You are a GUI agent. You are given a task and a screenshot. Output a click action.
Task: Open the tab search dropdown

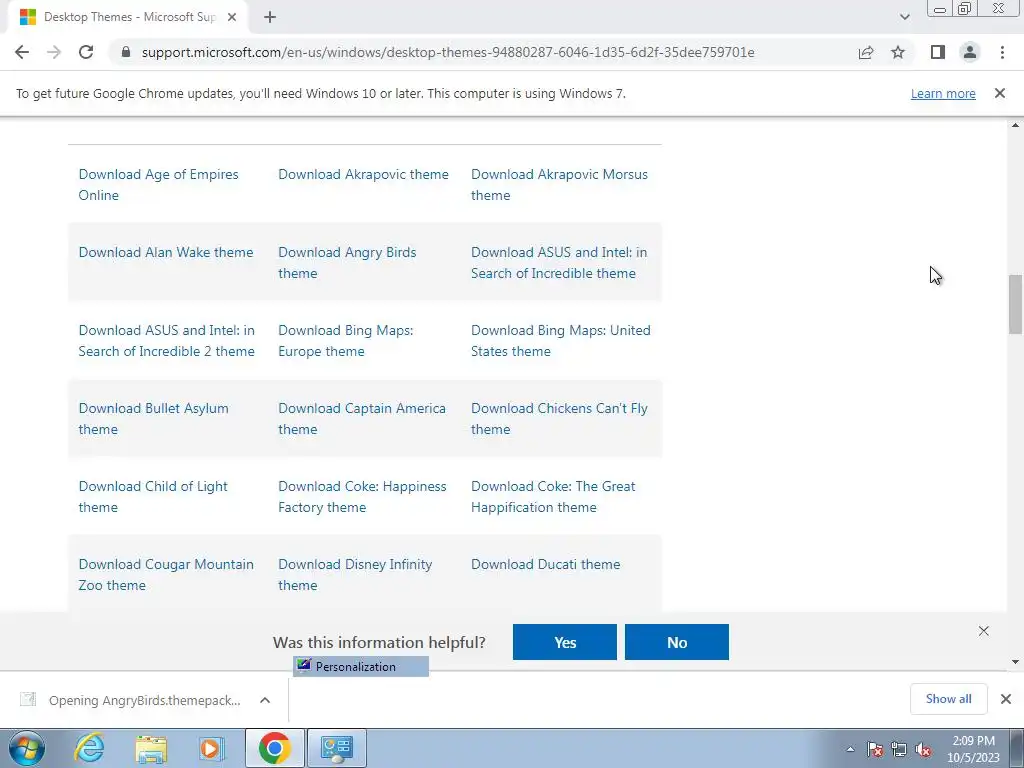(904, 17)
